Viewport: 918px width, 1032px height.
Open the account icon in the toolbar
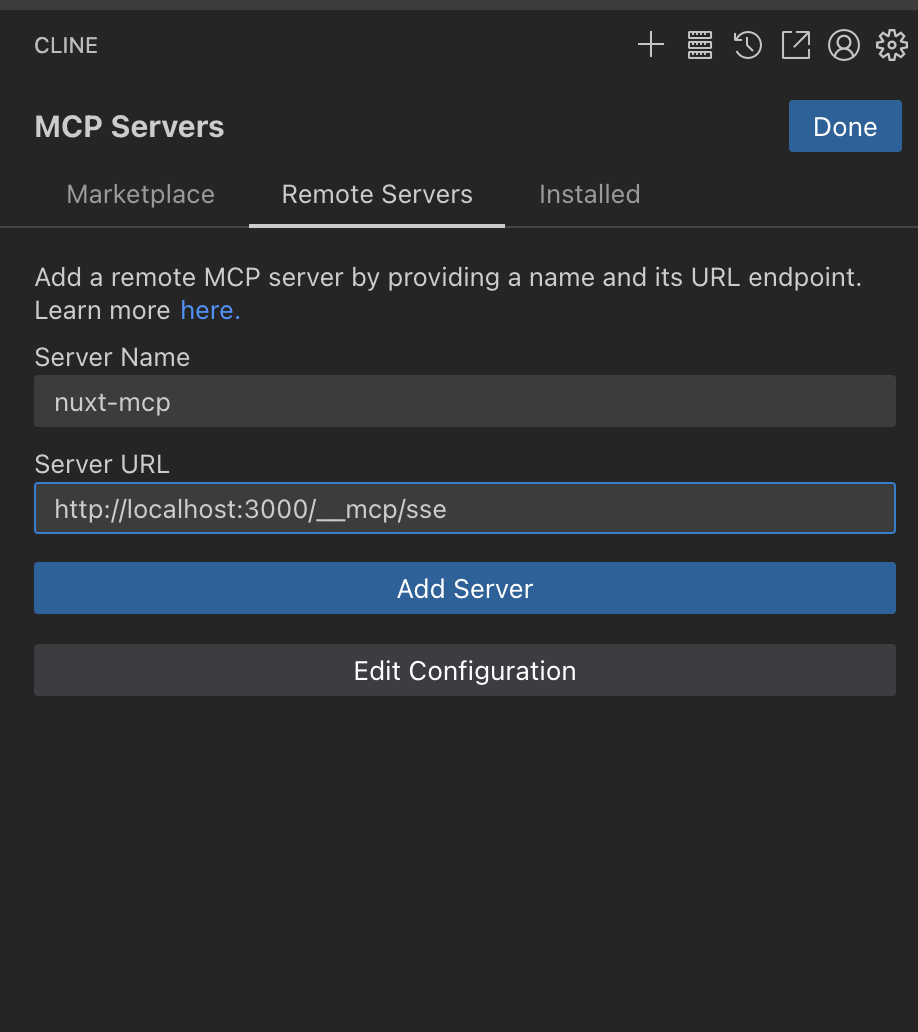tap(844, 45)
